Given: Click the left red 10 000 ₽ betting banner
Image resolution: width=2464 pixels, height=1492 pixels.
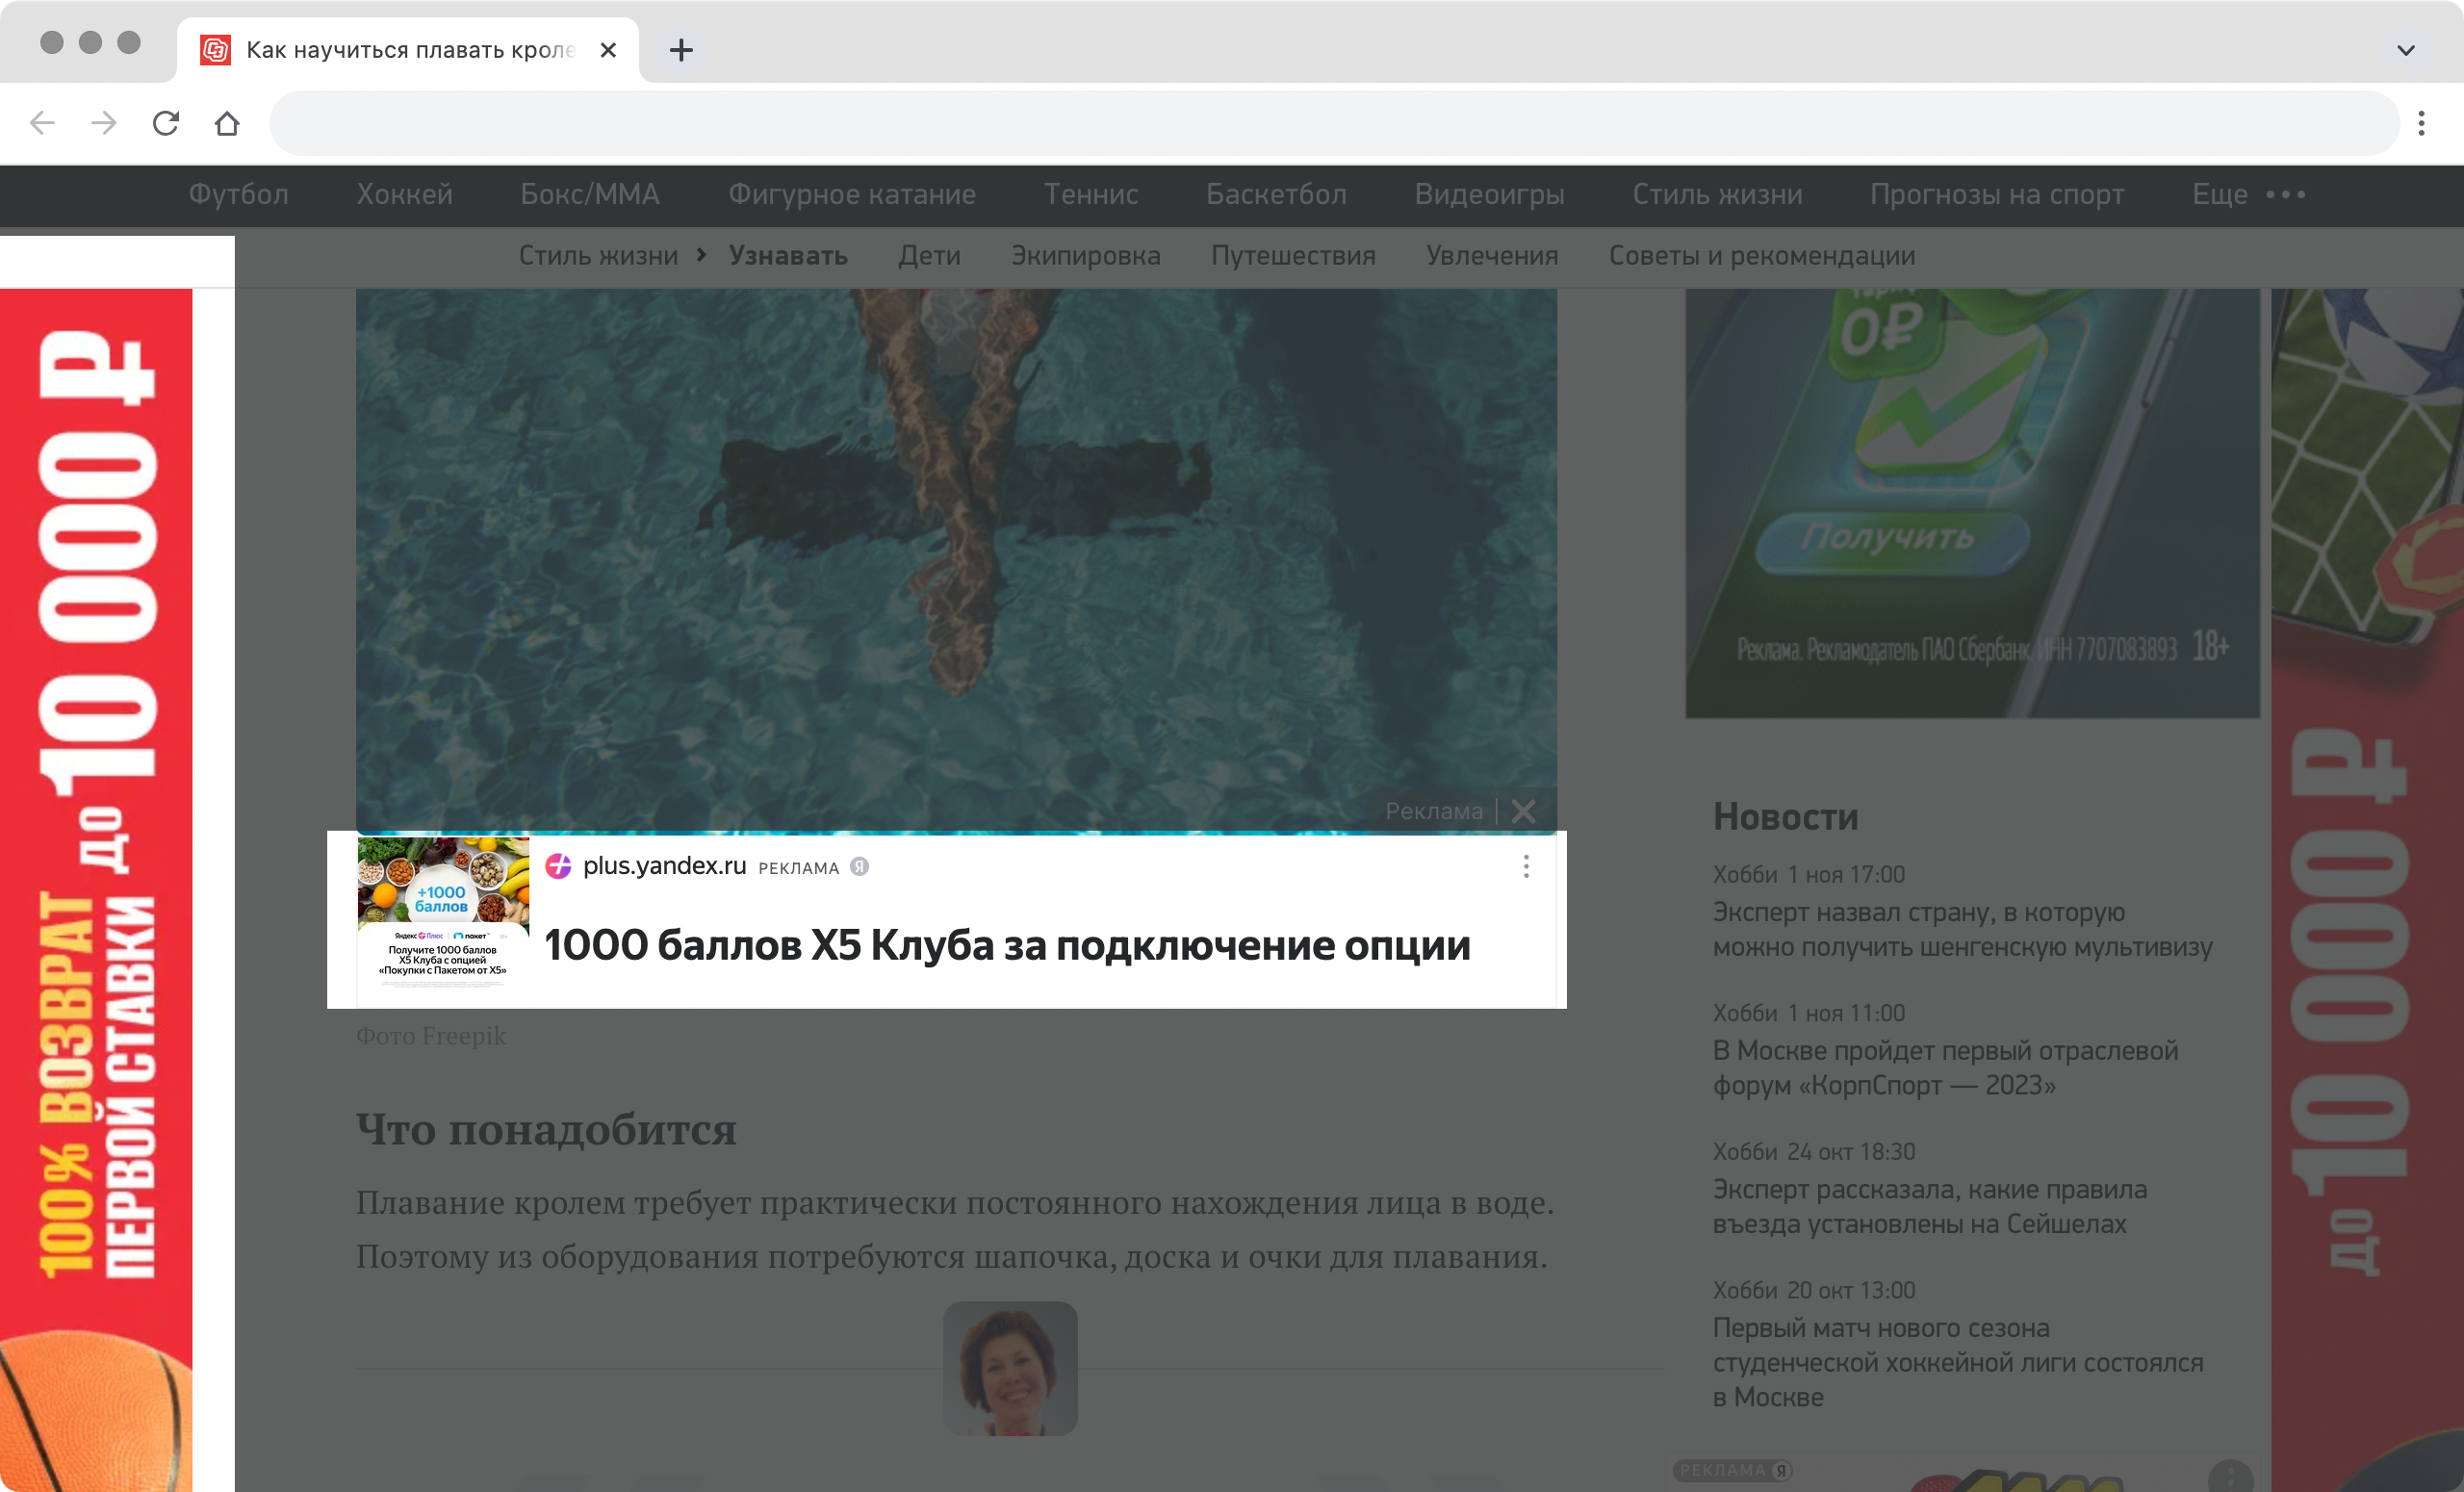Looking at the screenshot, I should point(96,890).
